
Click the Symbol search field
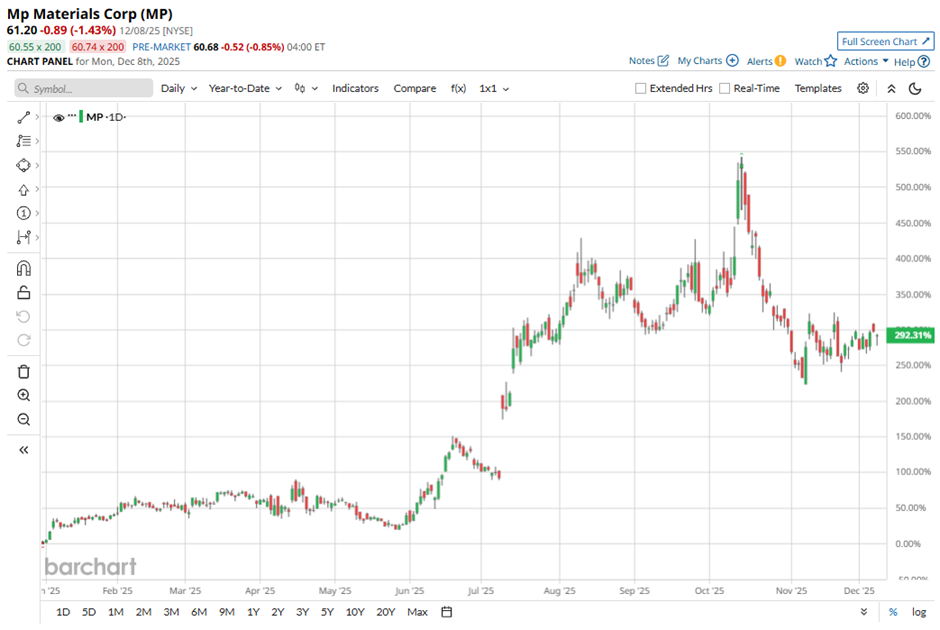(84, 88)
